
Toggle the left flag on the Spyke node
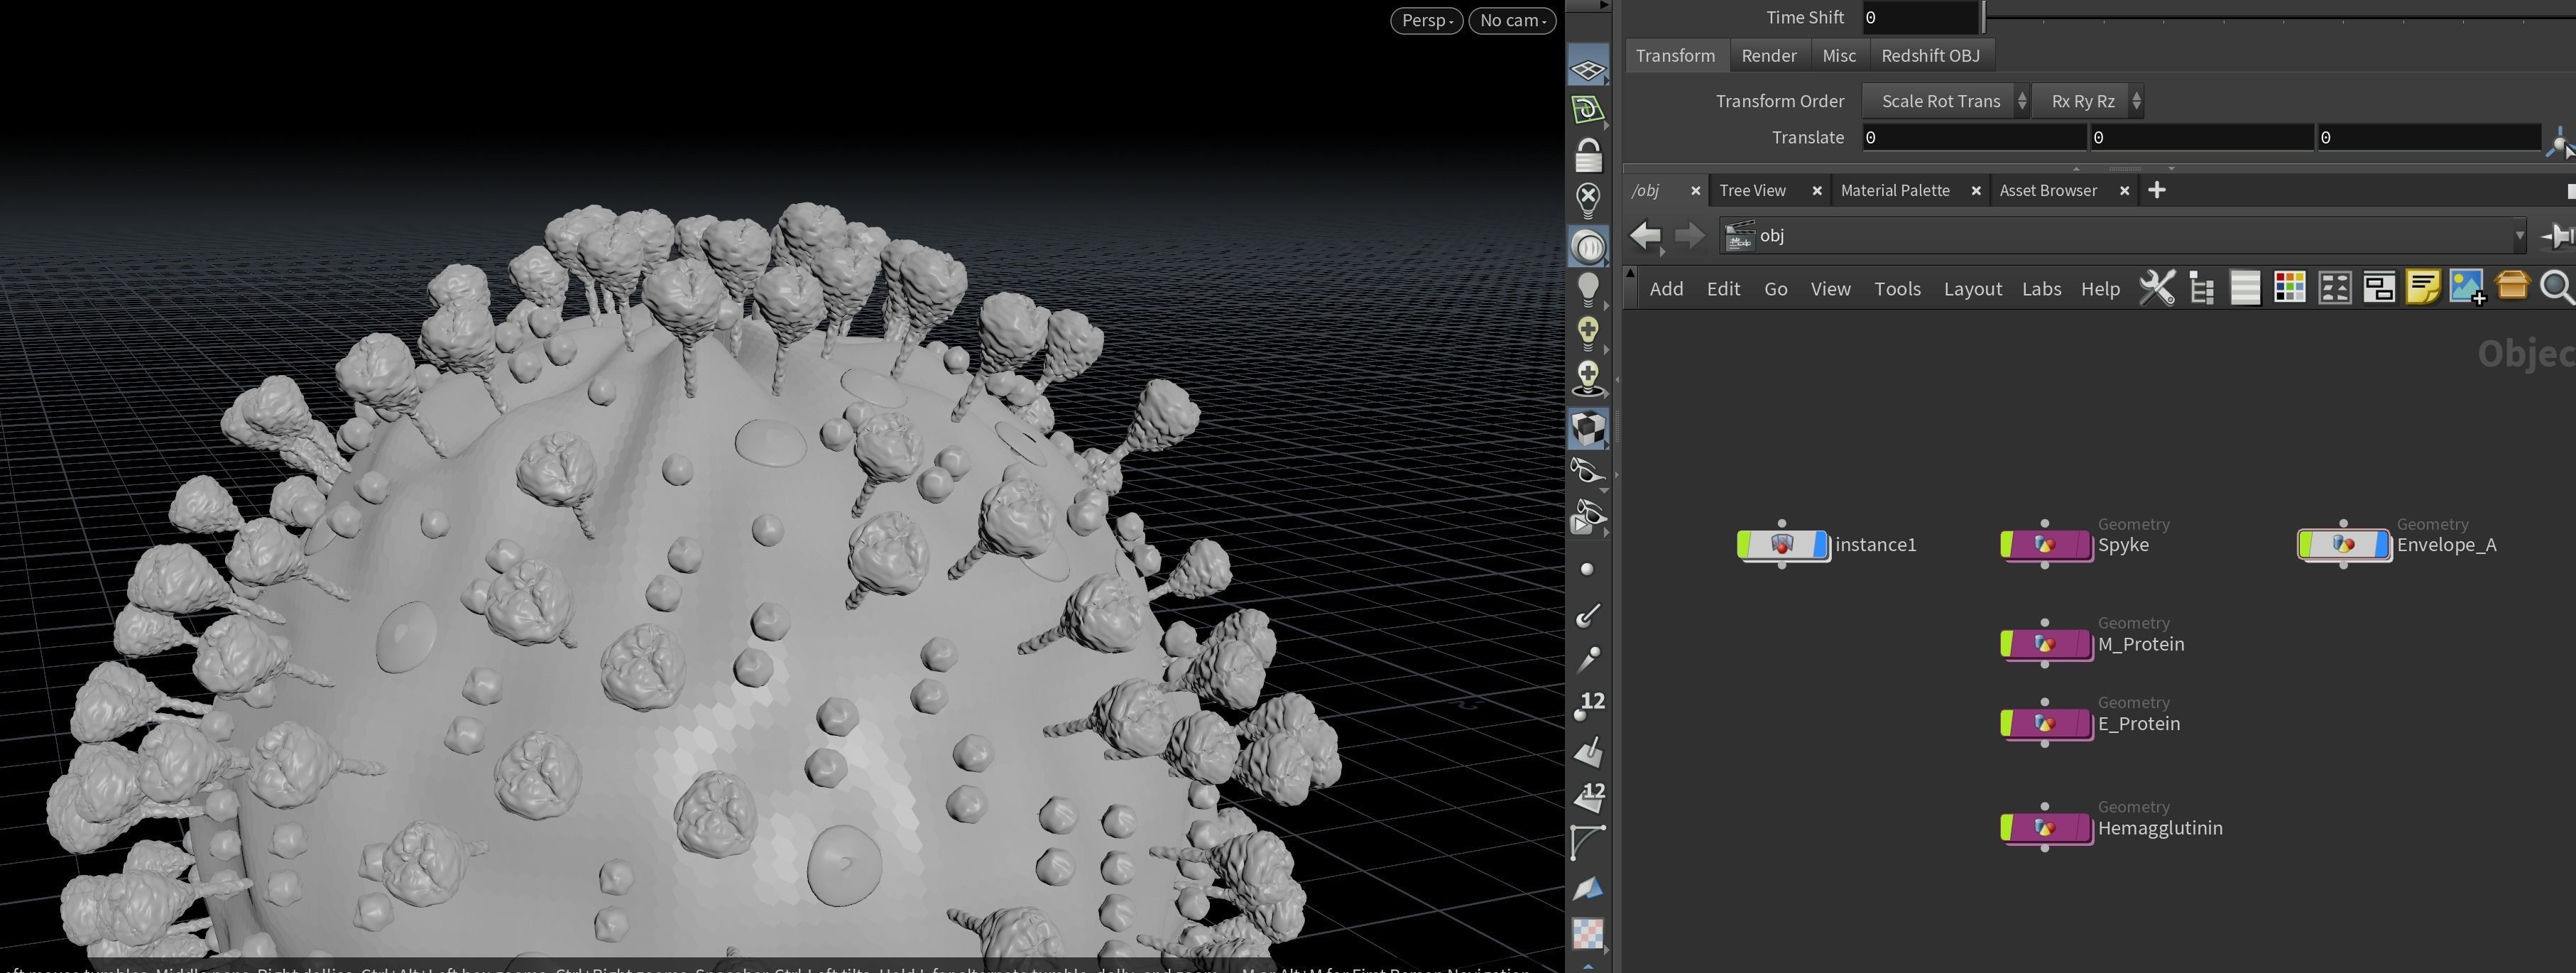coord(2008,545)
